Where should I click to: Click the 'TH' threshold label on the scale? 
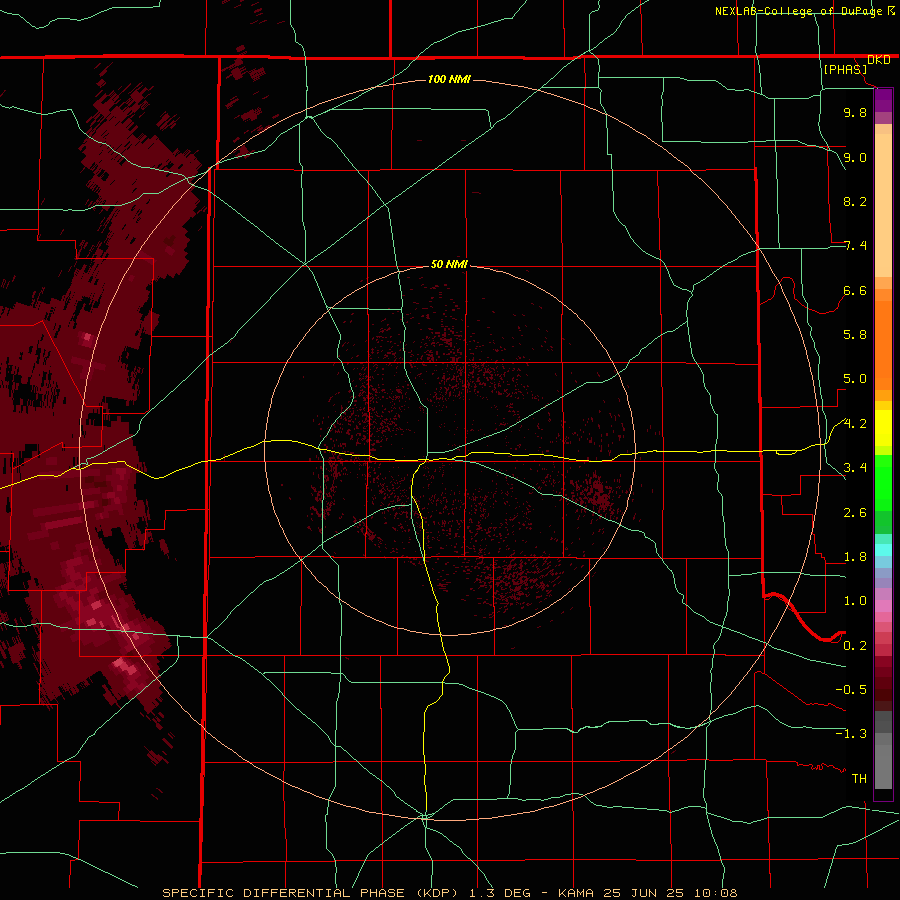coord(859,779)
